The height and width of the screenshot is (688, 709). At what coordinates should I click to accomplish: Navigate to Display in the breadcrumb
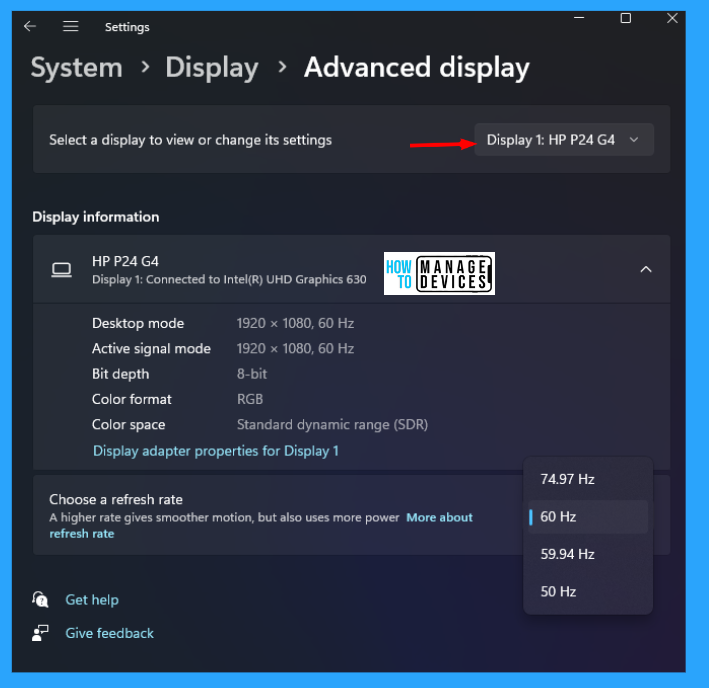tap(212, 68)
